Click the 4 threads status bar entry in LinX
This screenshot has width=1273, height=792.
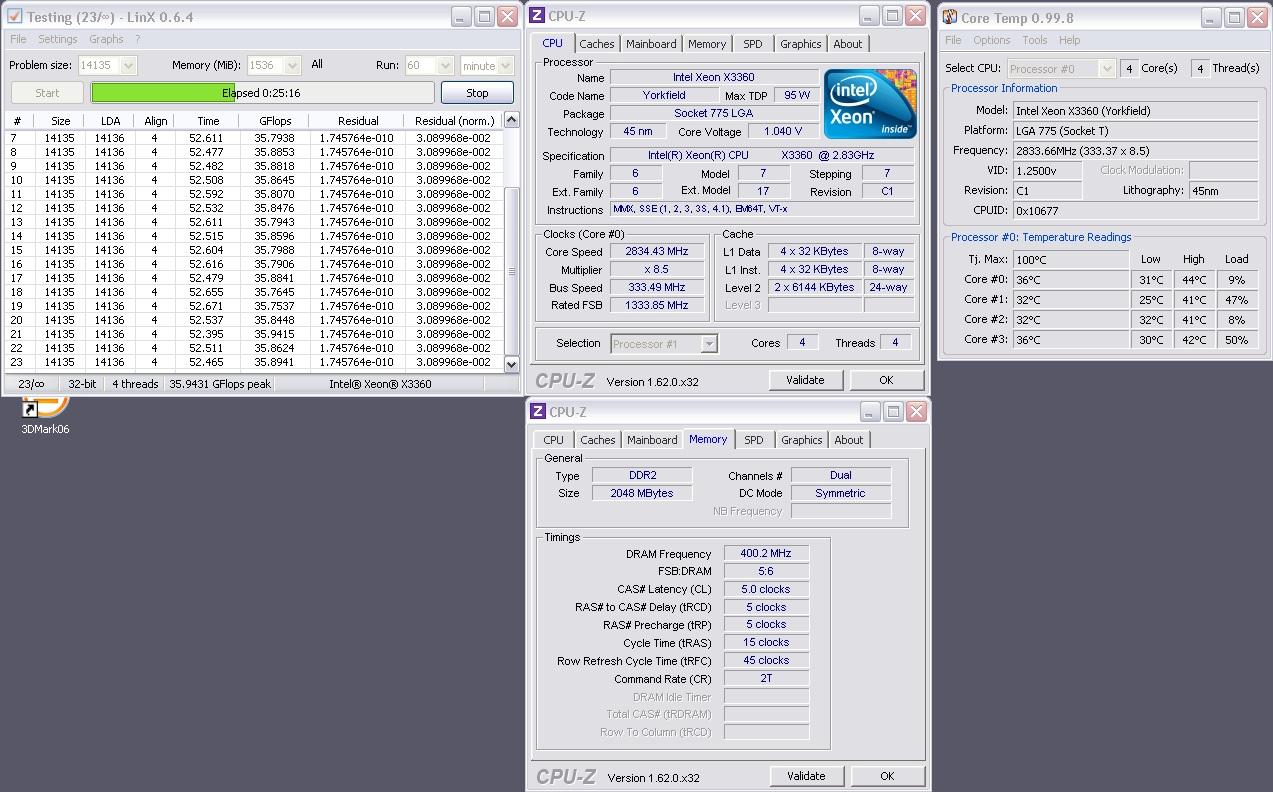click(x=135, y=384)
